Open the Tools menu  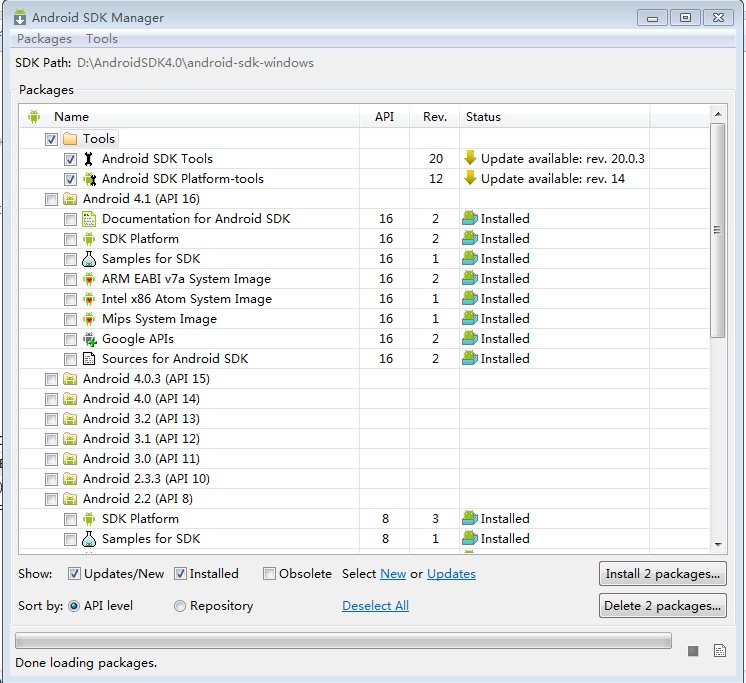(x=102, y=39)
